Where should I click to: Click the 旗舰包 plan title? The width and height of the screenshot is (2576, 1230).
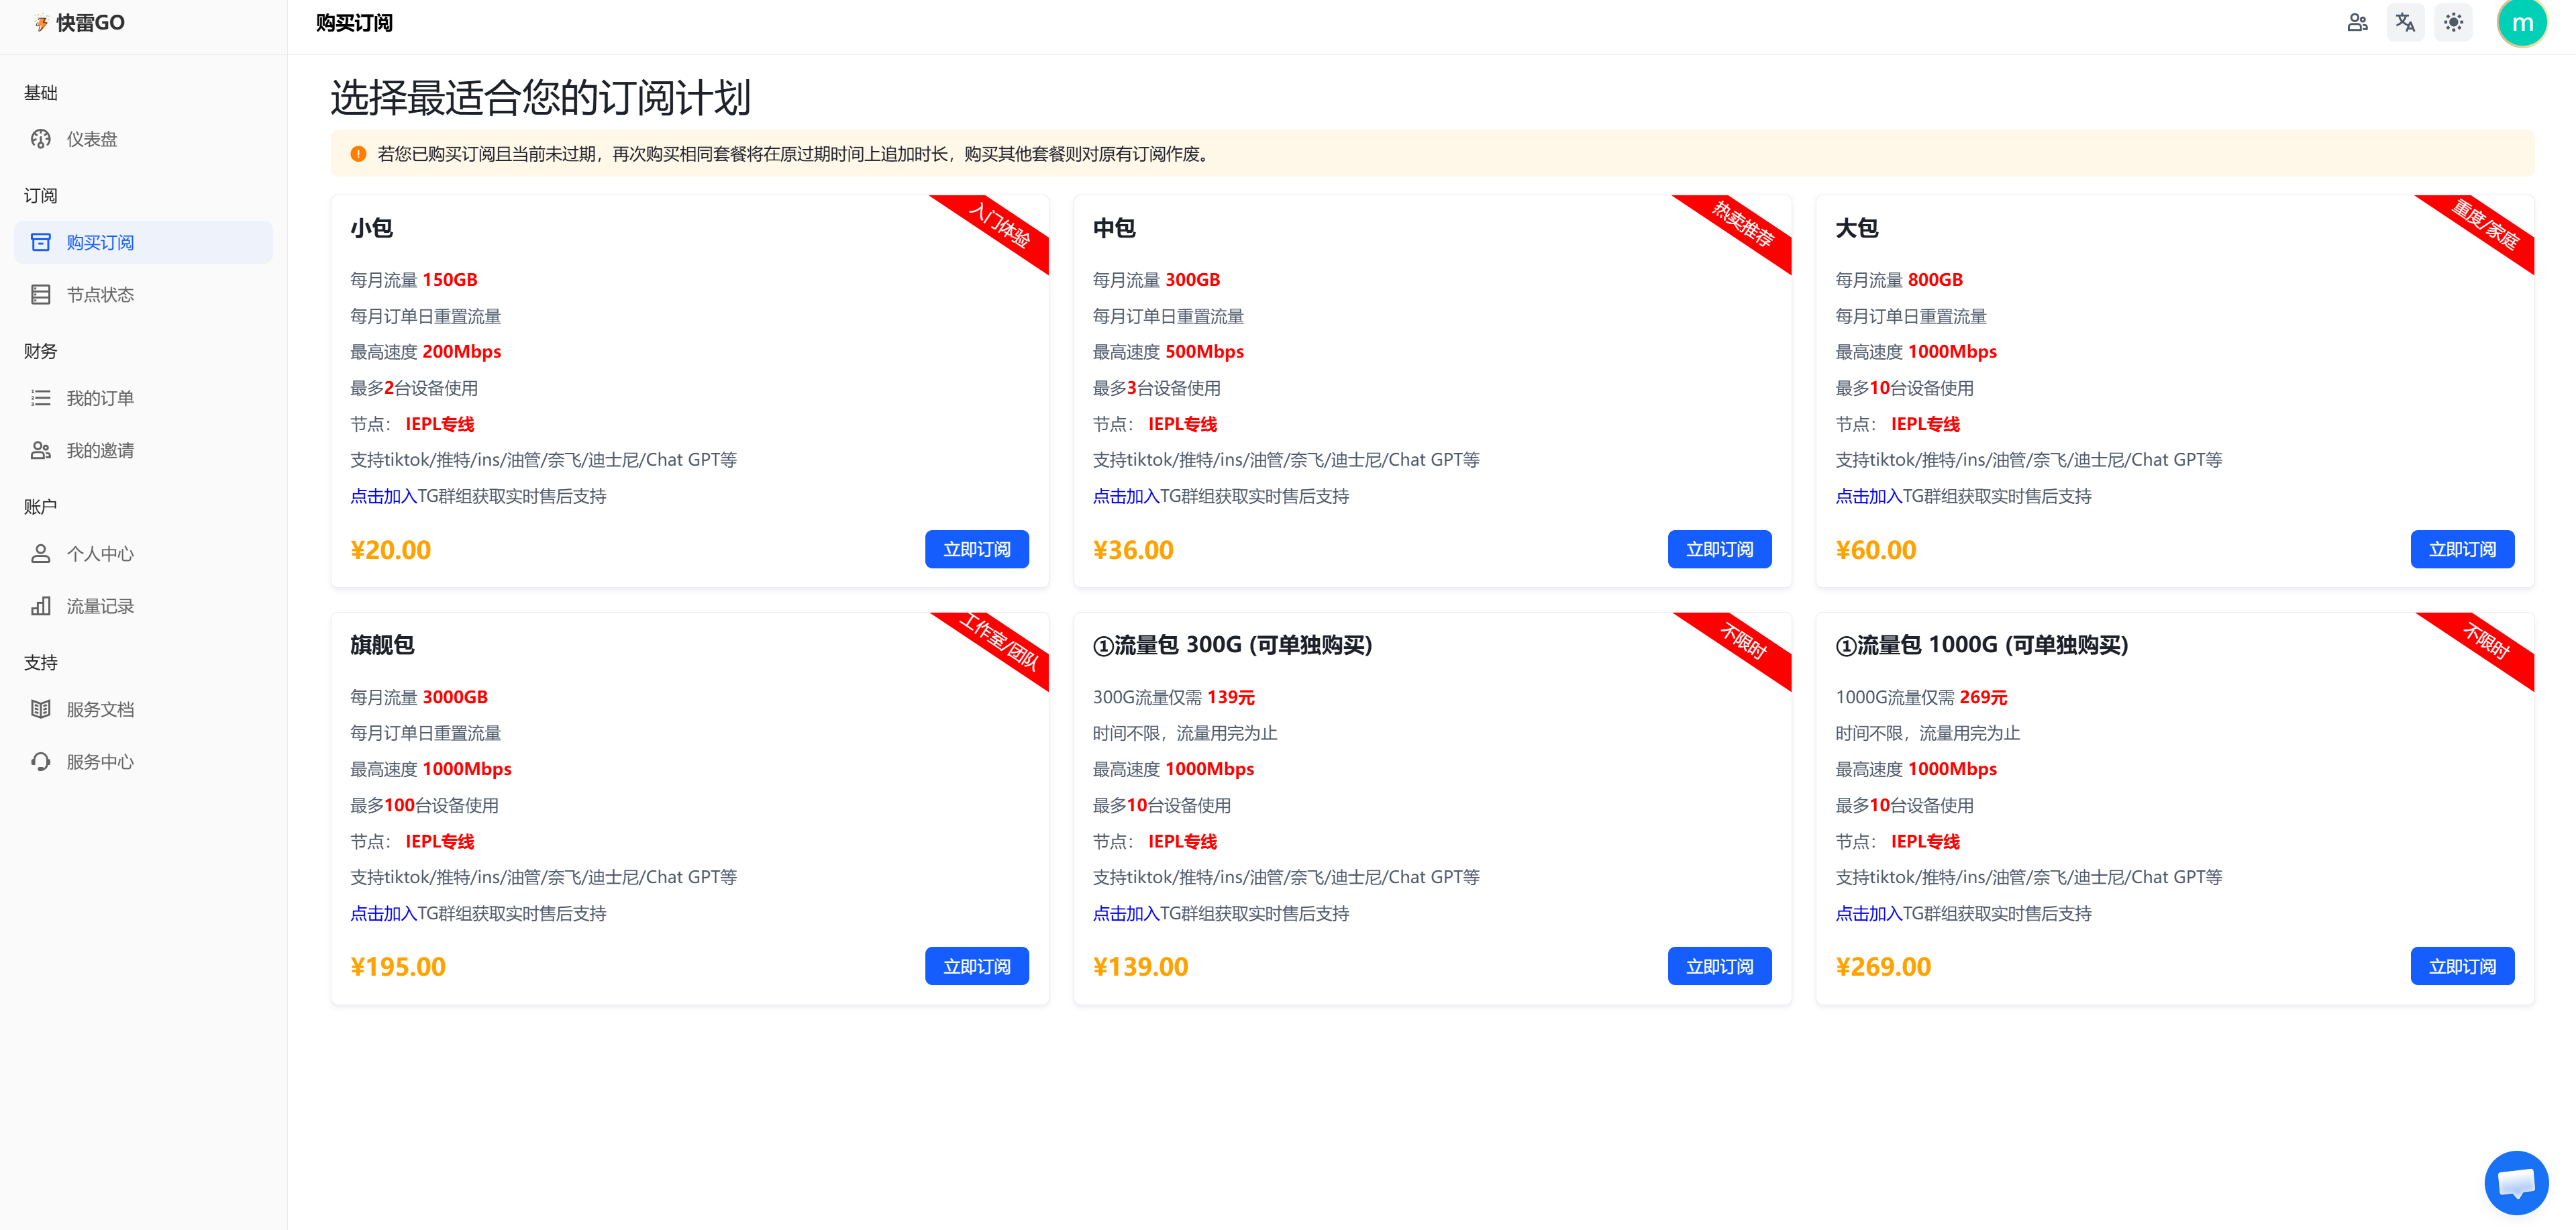pyautogui.click(x=382, y=645)
